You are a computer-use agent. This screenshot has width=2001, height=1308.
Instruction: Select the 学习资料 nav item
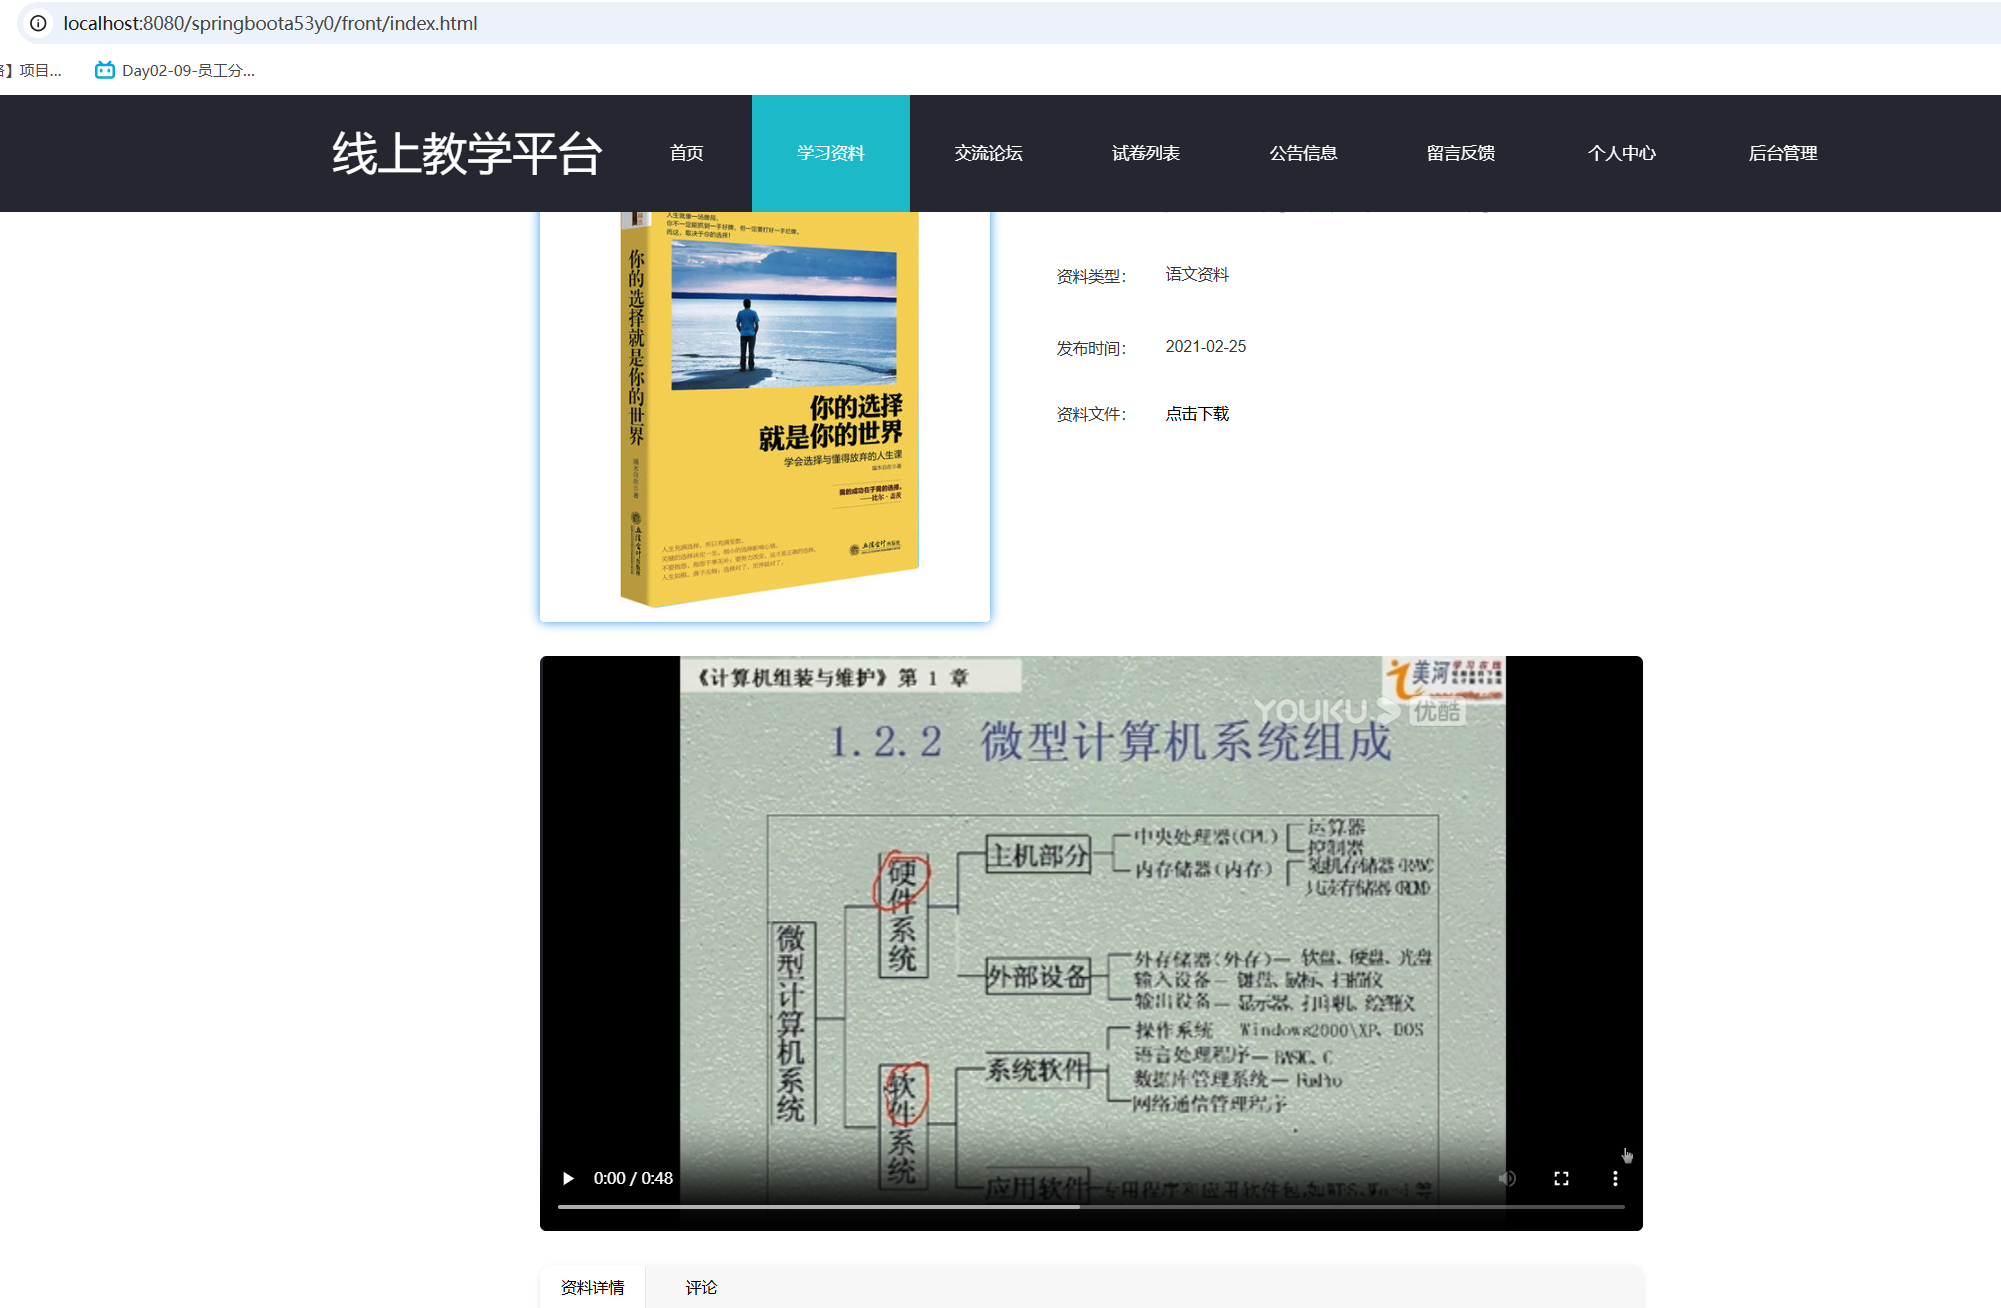pos(831,153)
